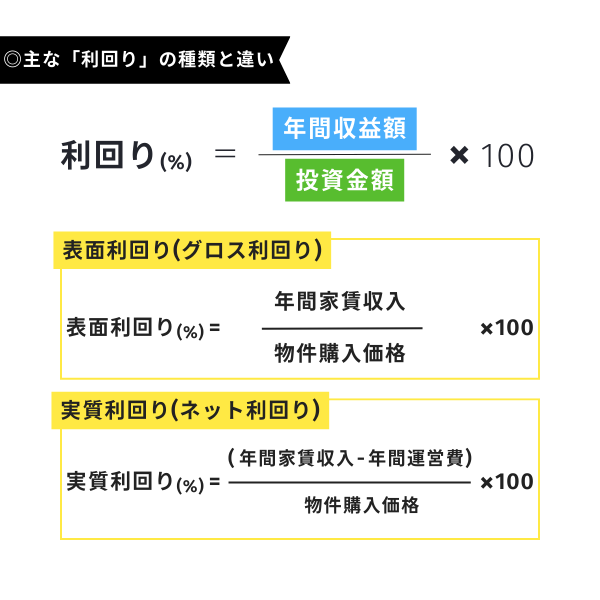This screenshot has height=600, width=600.
Task: Select the yellow 表面利回り(グロス利回り) label
Action: [192, 250]
